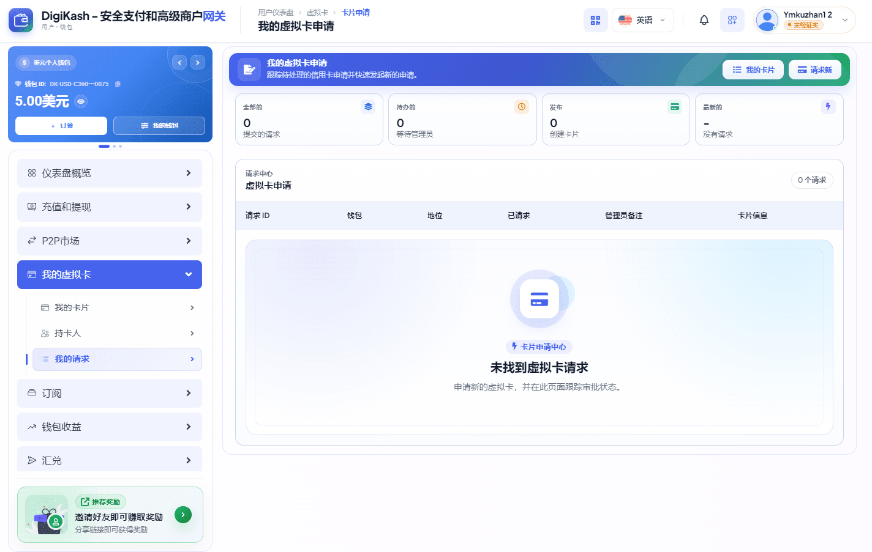
Task: Click the 卡片申请中心 badge
Action: [539, 347]
